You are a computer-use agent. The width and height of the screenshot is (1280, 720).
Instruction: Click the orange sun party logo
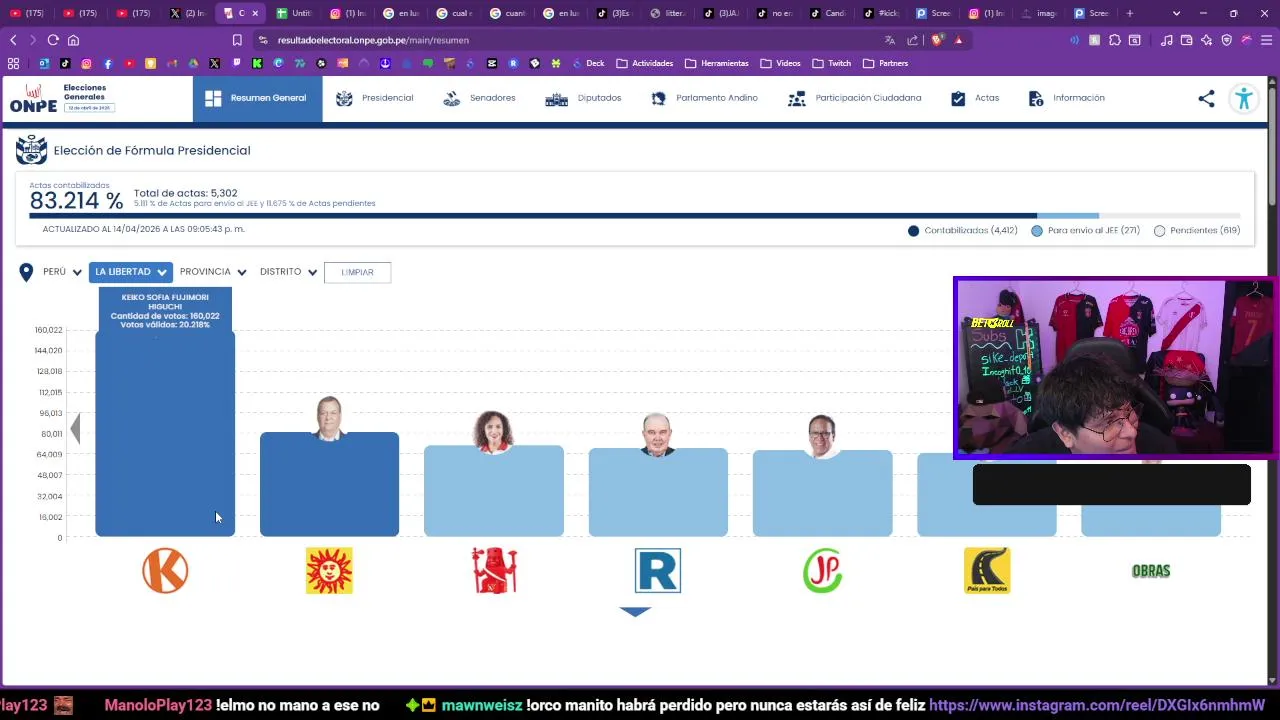click(329, 571)
